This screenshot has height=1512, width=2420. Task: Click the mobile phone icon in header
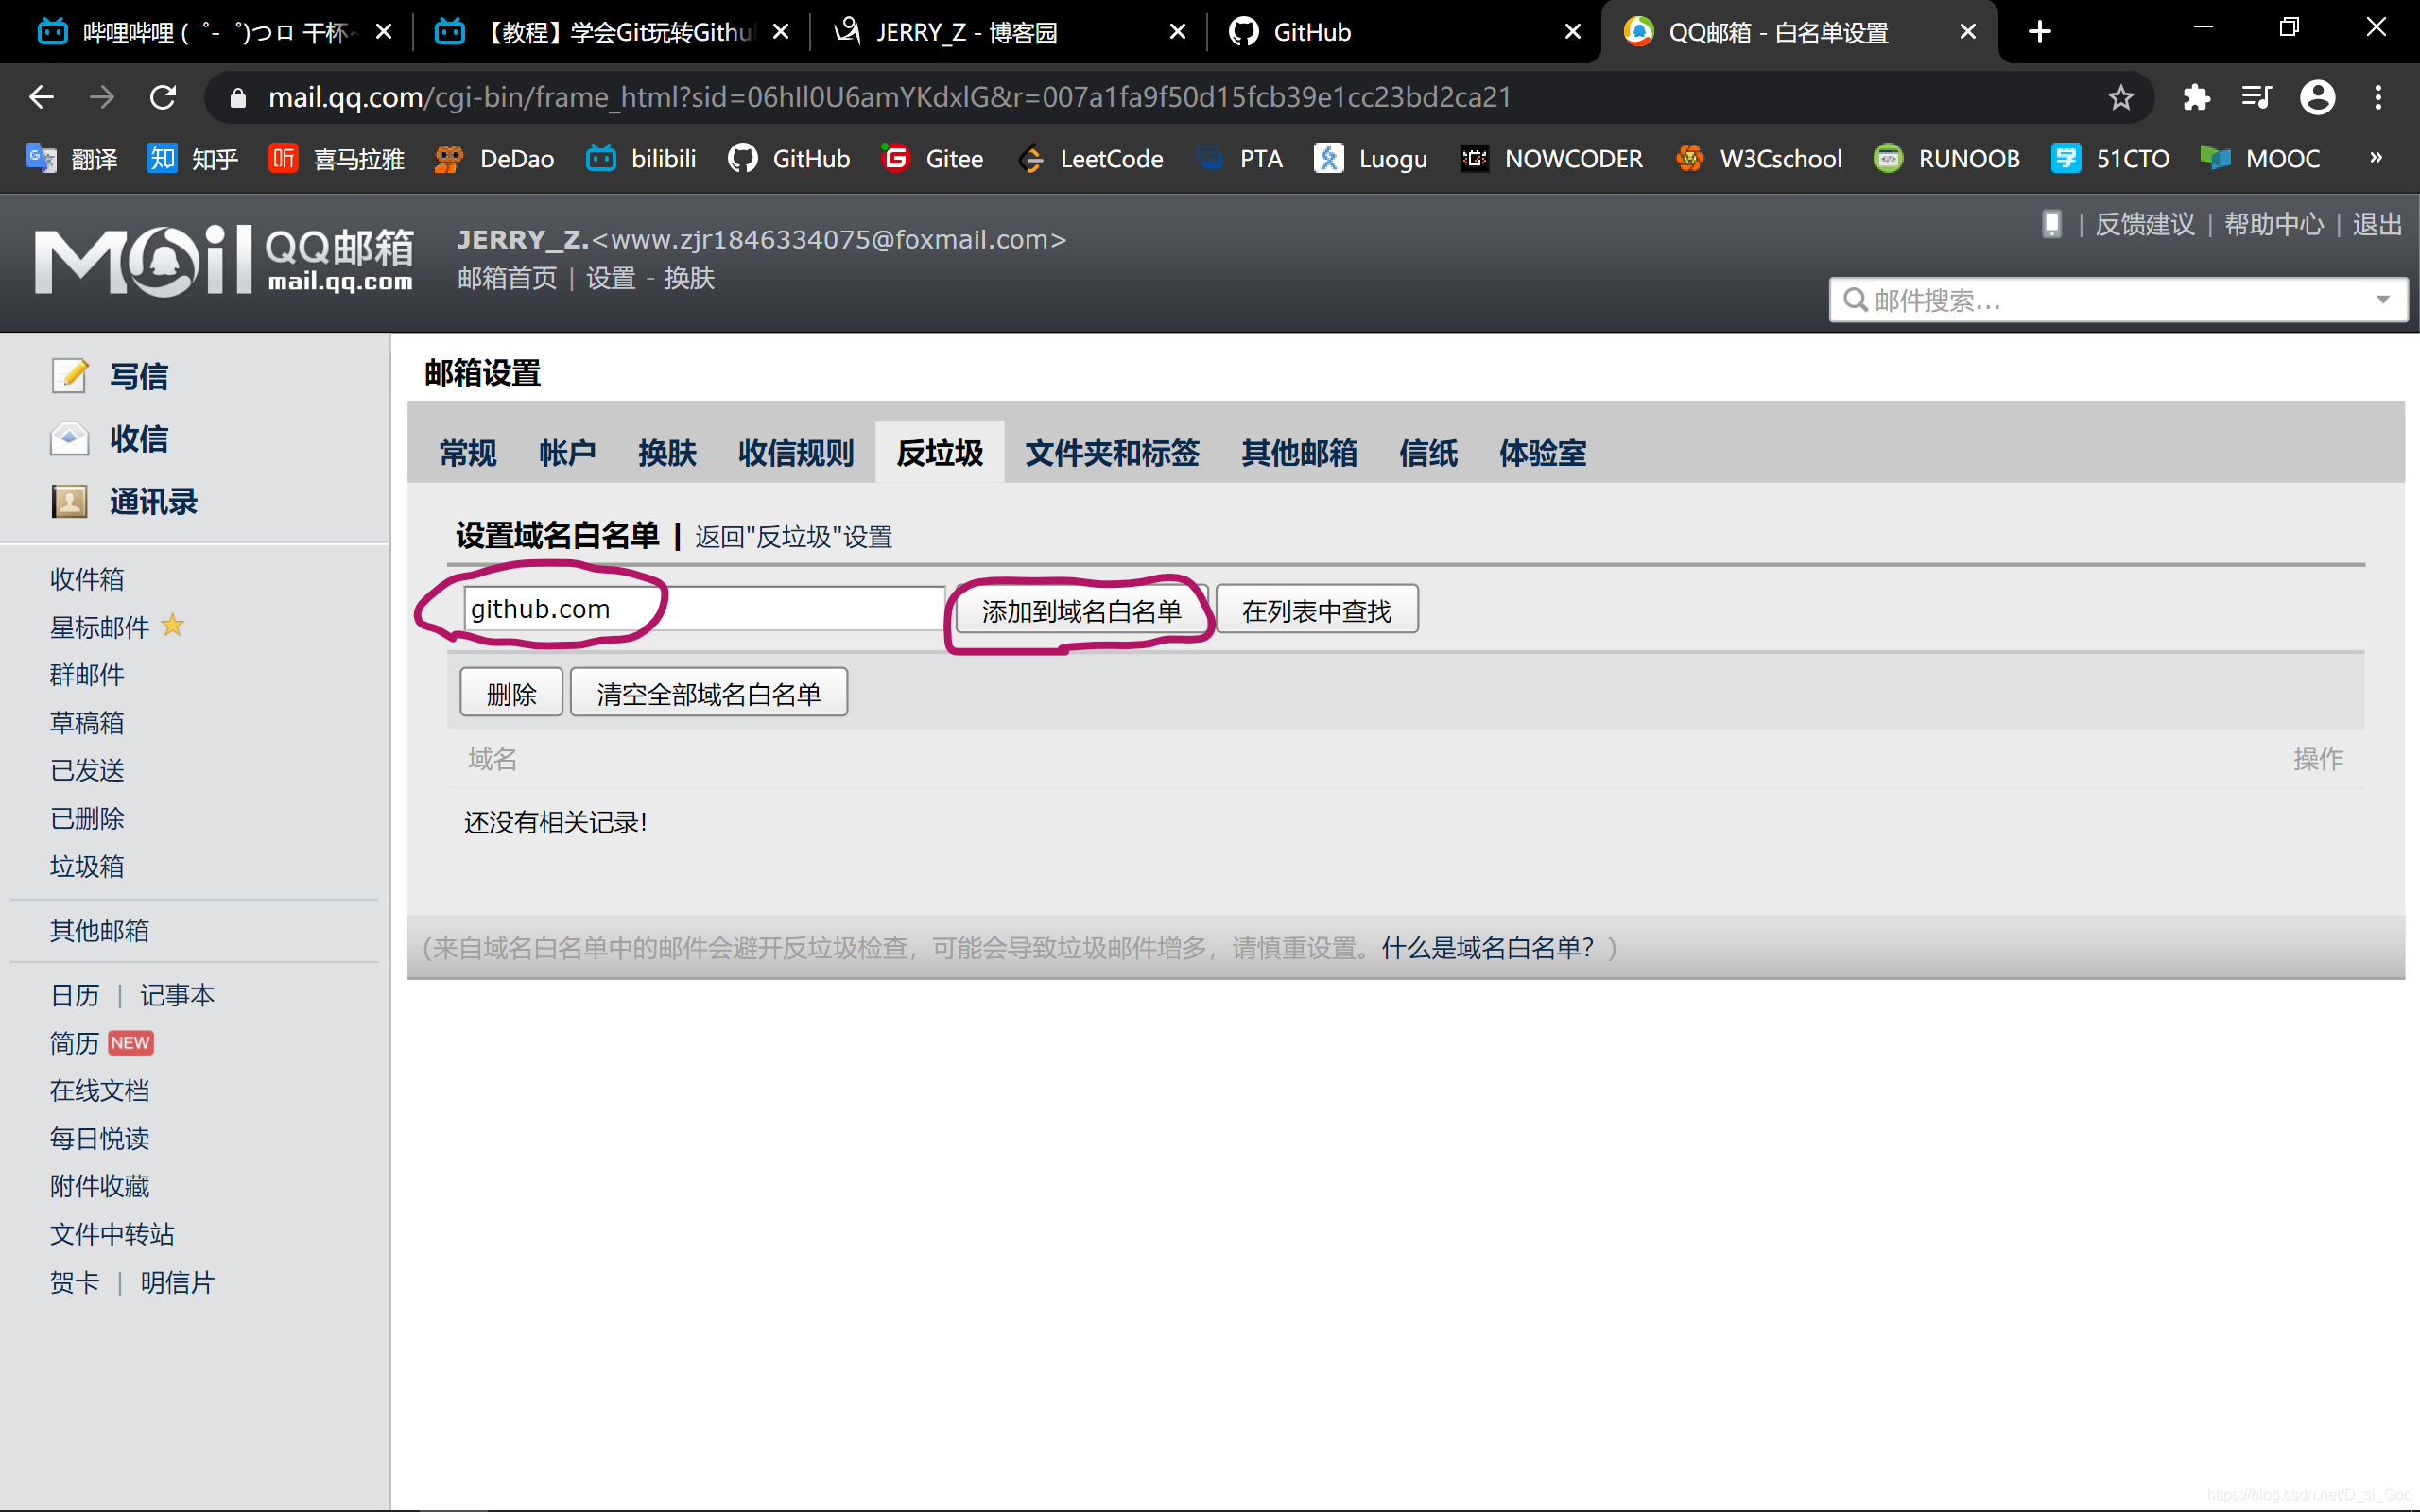click(x=2051, y=224)
